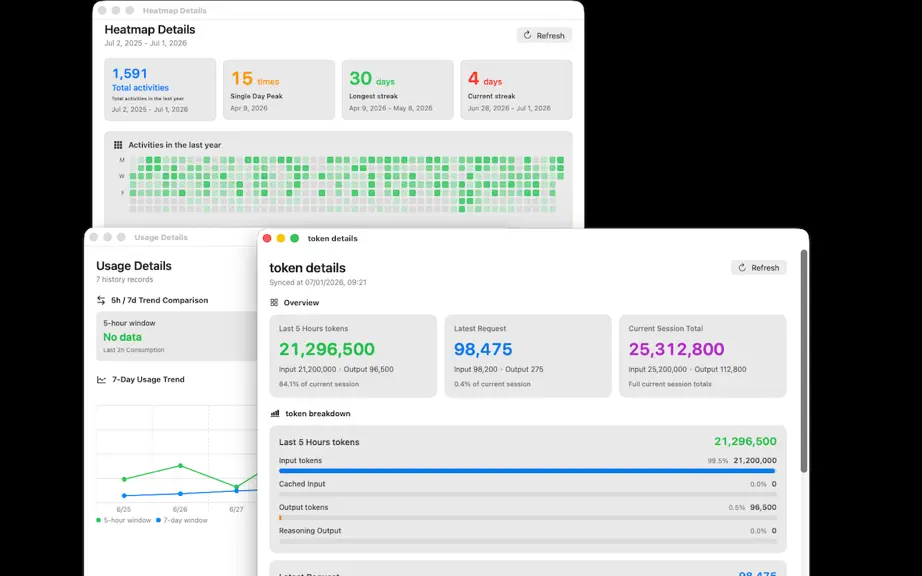Click the yellow minimize button of token details
922x576 pixels.
tap(280, 238)
